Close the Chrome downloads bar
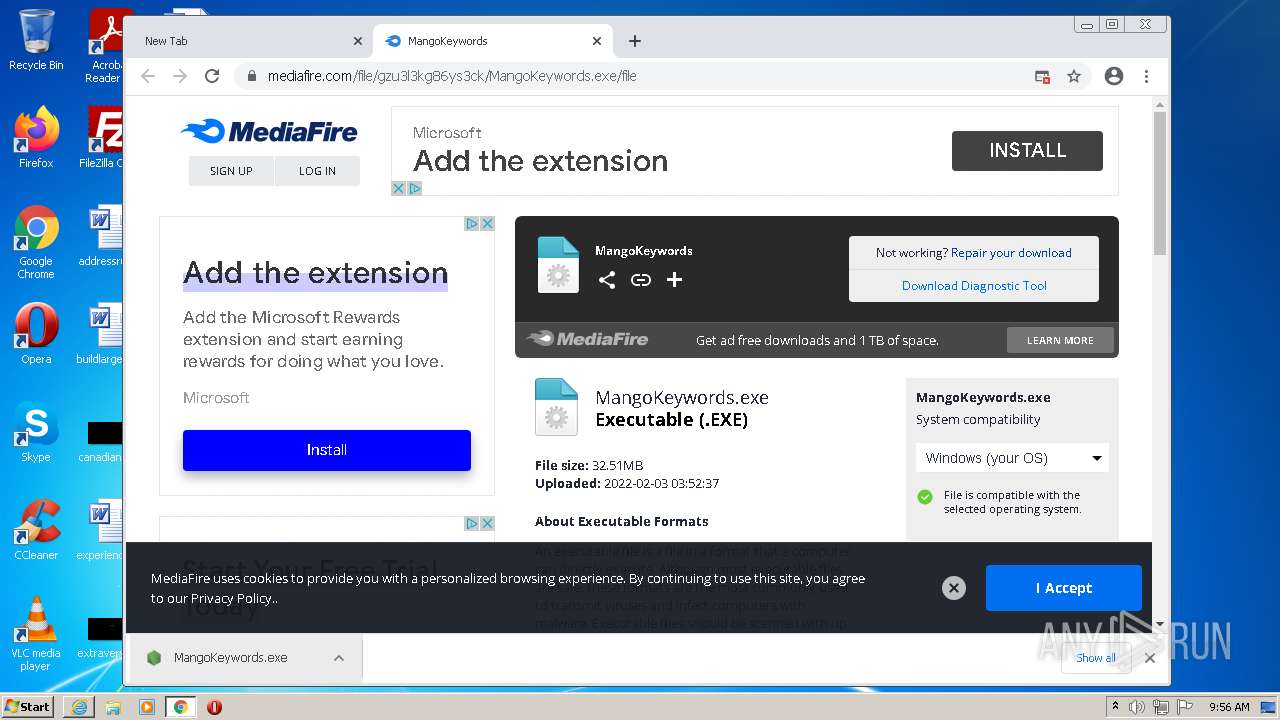The image size is (1280, 720). pyautogui.click(x=1150, y=658)
